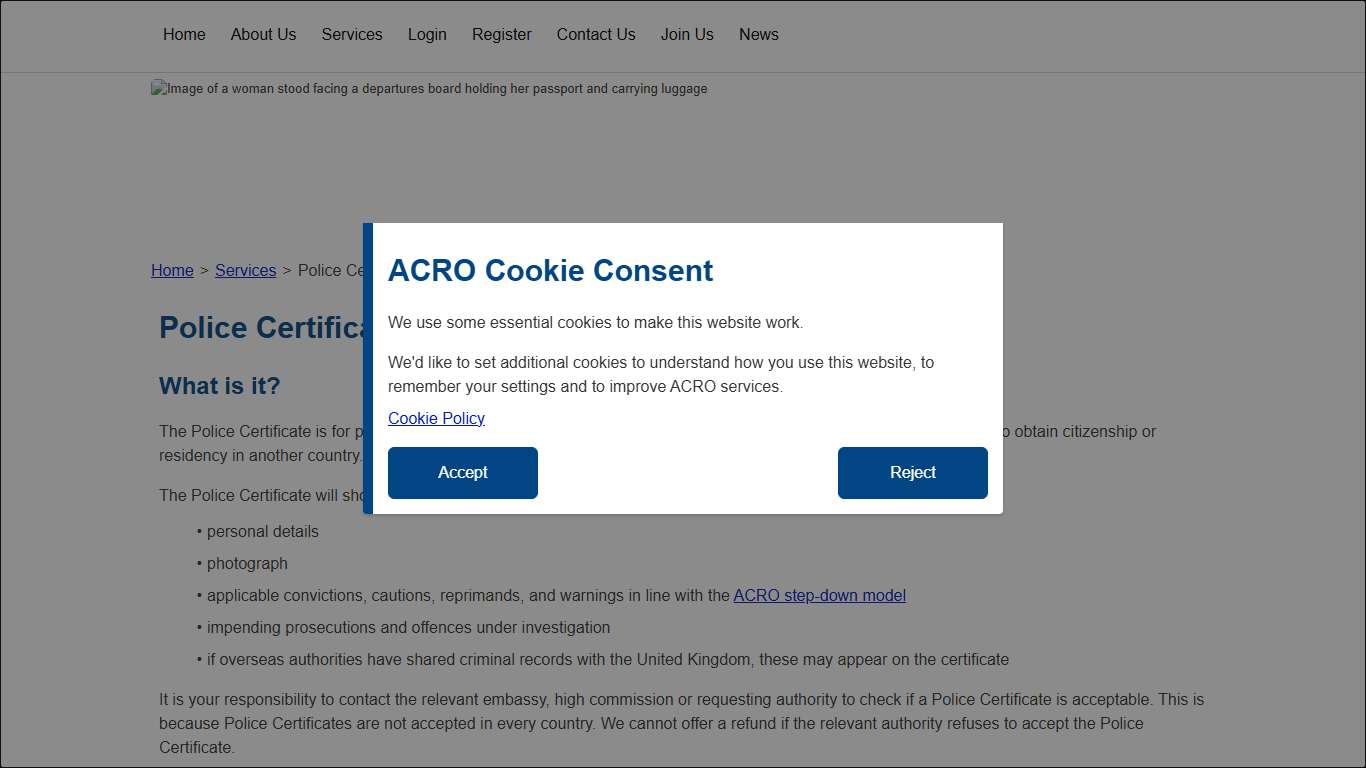The width and height of the screenshot is (1366, 768).
Task: Click the impending prosecutions bullet item
Action: [x=408, y=627]
